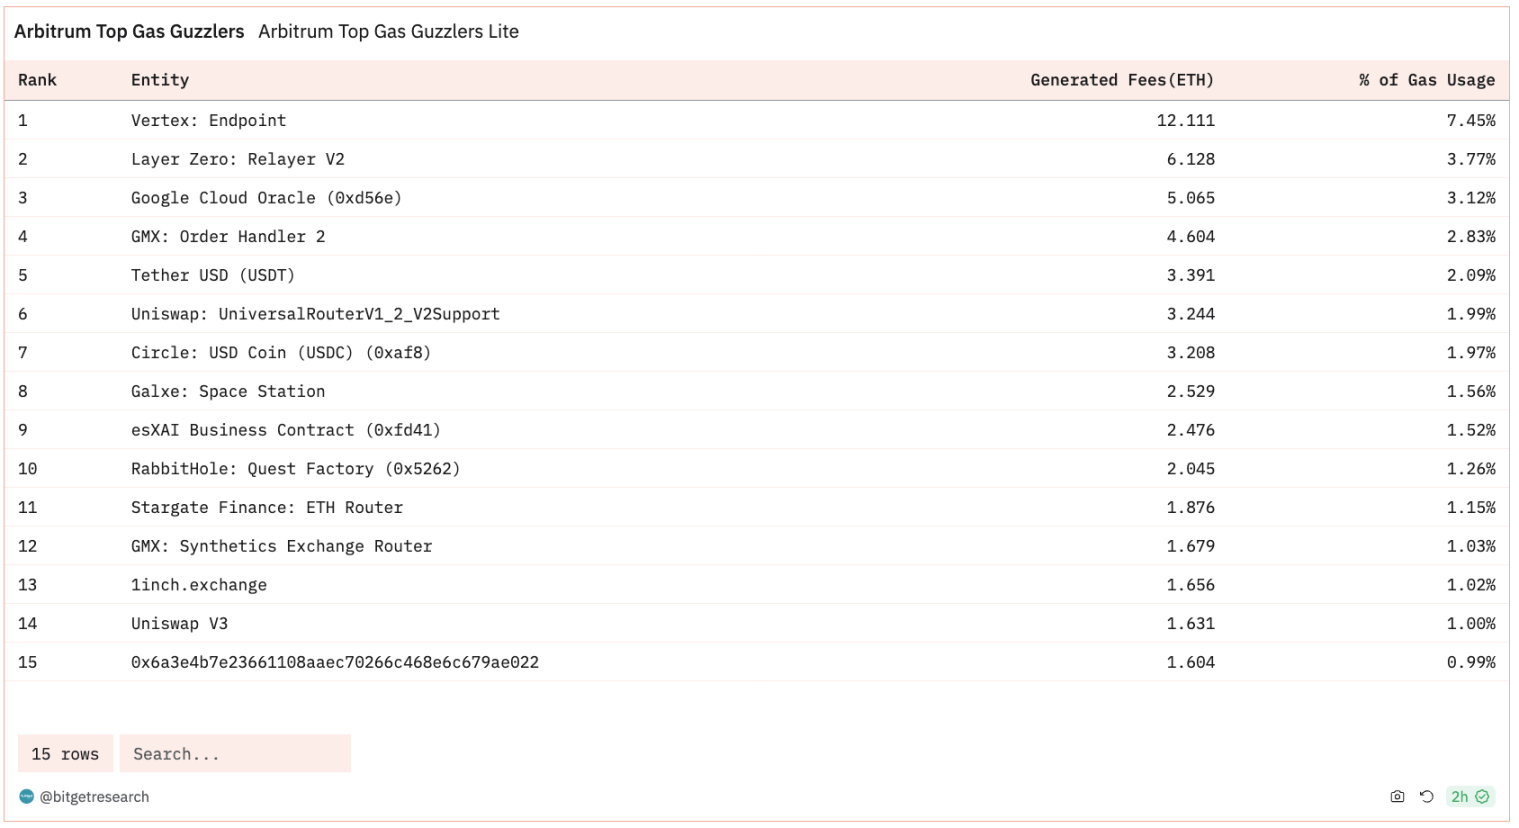Click the 1.03% gas usage value
Image resolution: width=1519 pixels, height=828 pixels.
pos(1471,546)
